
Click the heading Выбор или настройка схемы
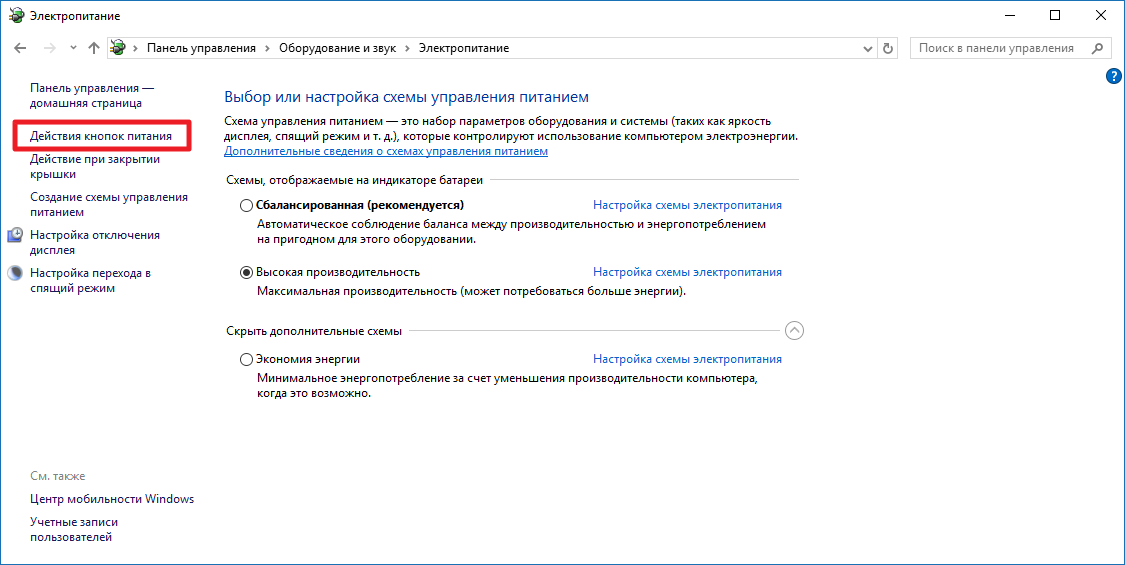406,97
